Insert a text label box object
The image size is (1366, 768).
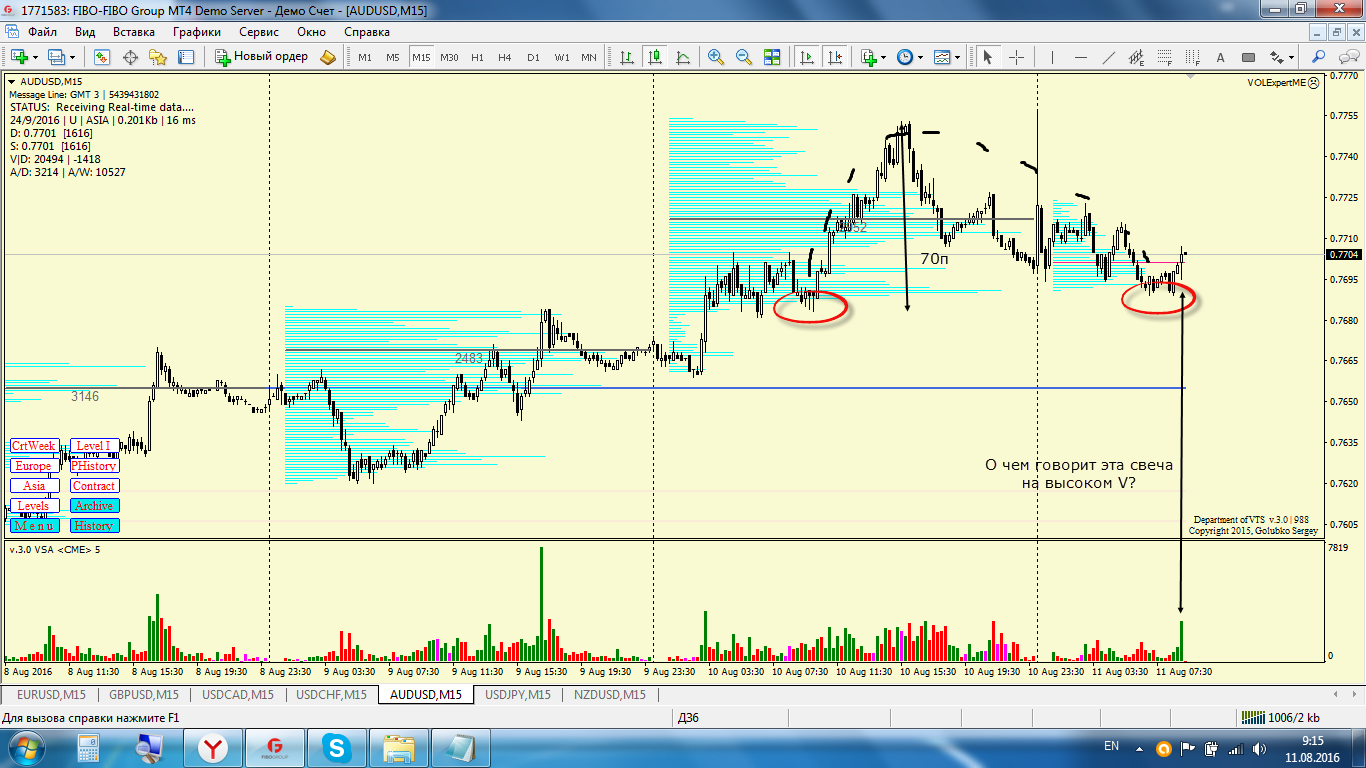click(1248, 57)
